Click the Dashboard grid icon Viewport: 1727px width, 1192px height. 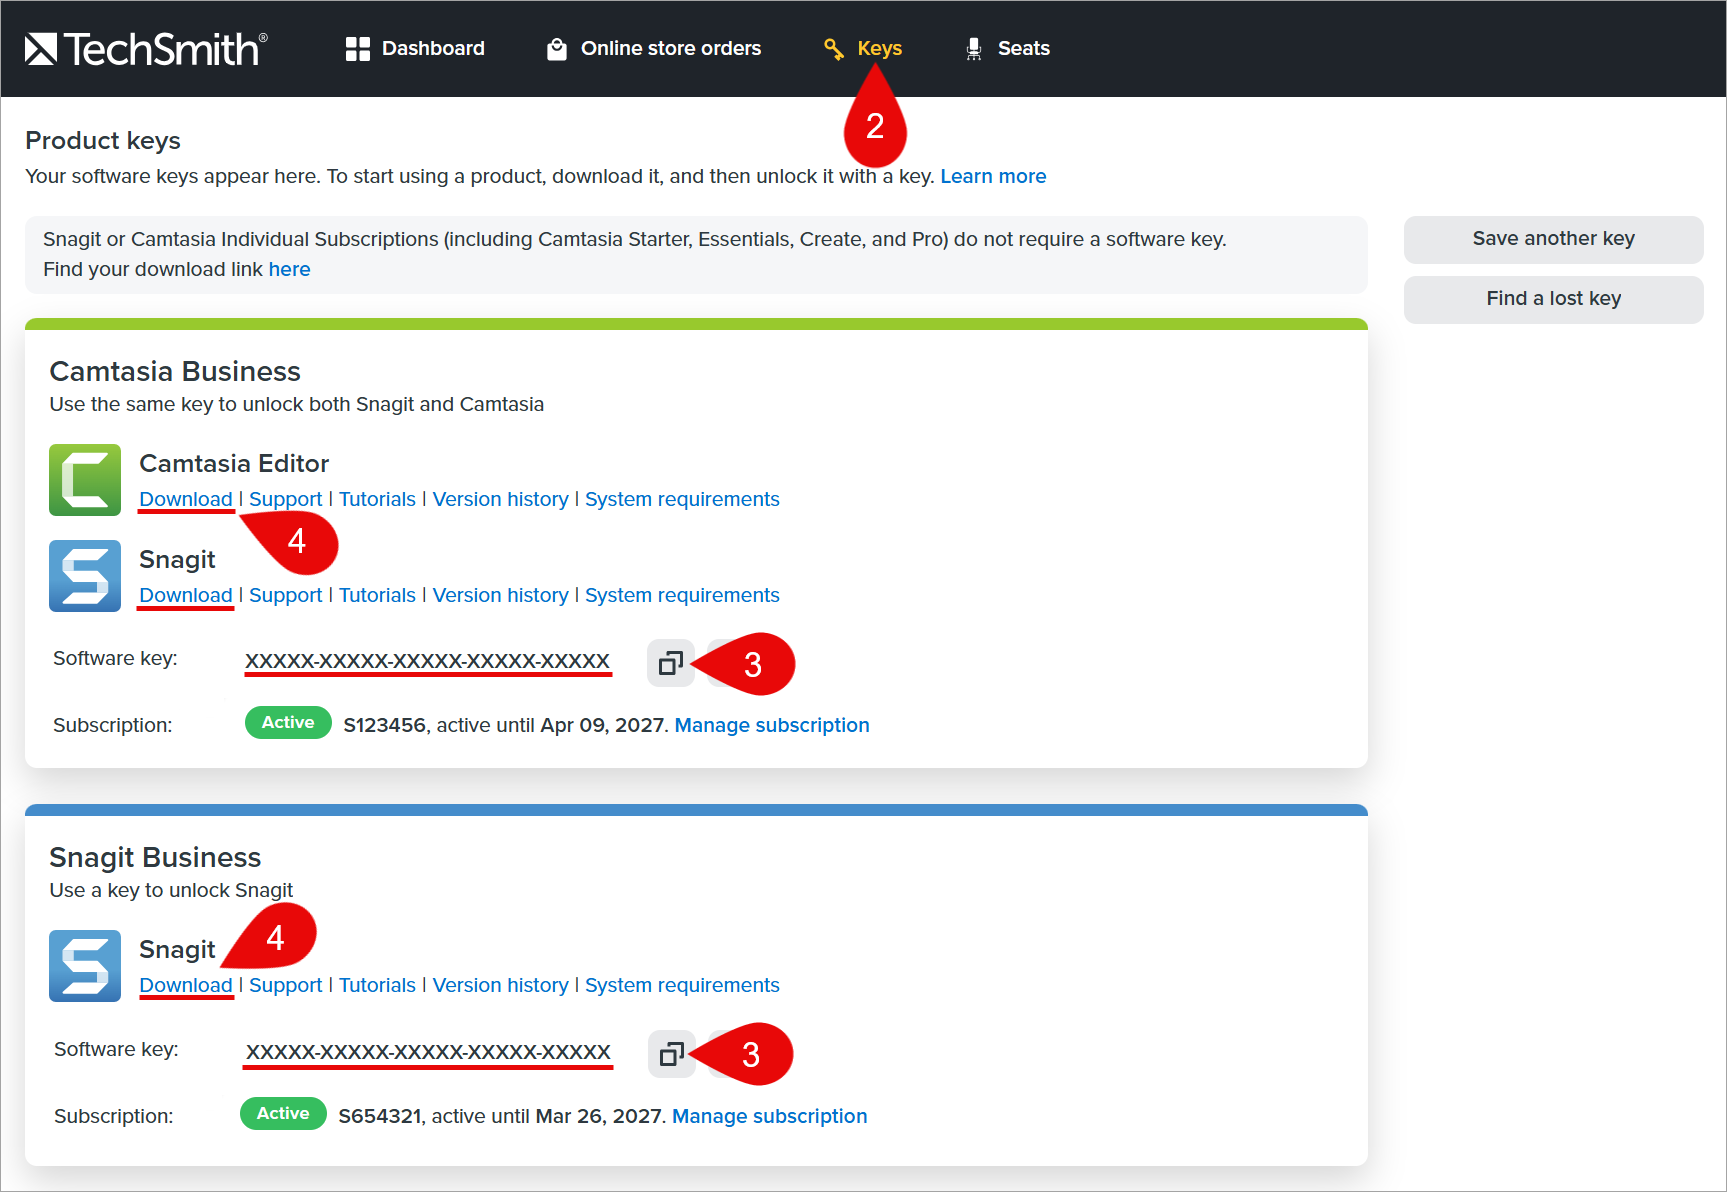[357, 49]
